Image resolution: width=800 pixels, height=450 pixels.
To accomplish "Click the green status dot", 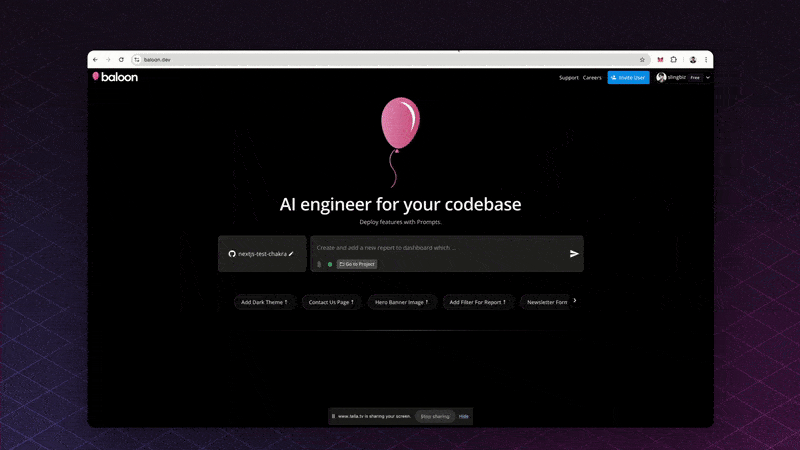I will pyautogui.click(x=330, y=264).
